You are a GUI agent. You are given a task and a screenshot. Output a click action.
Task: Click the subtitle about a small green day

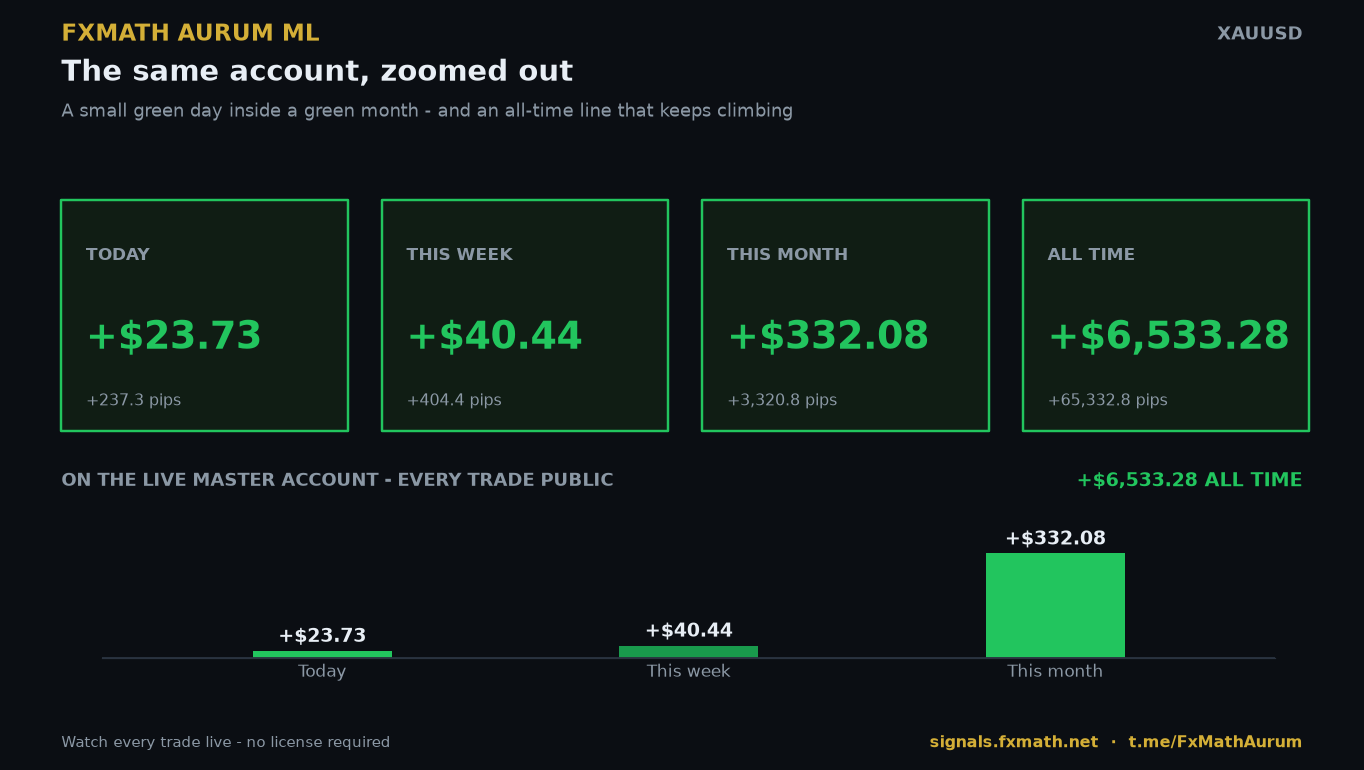pyautogui.click(x=427, y=111)
